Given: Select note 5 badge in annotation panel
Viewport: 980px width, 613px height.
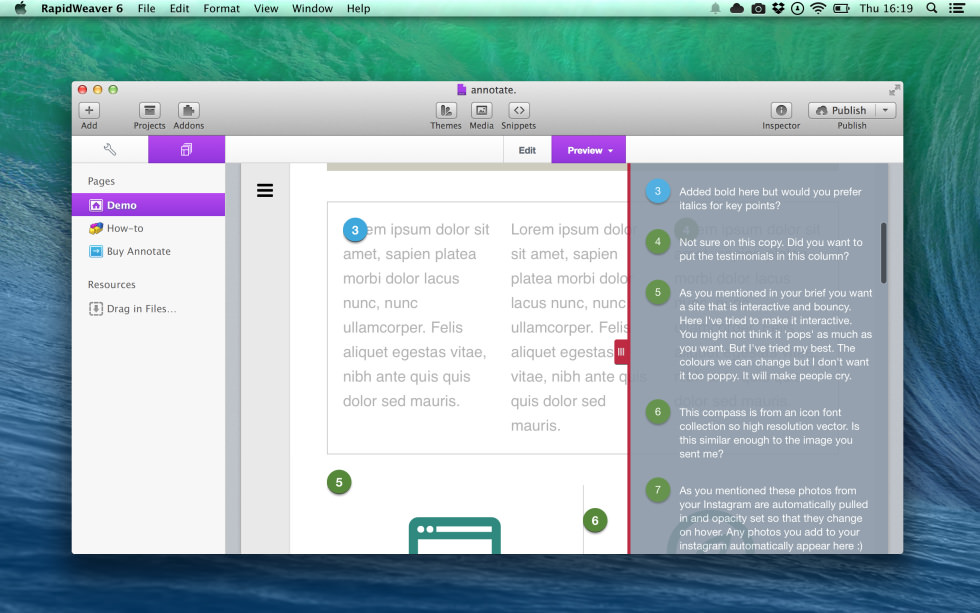Looking at the screenshot, I should (x=658, y=292).
